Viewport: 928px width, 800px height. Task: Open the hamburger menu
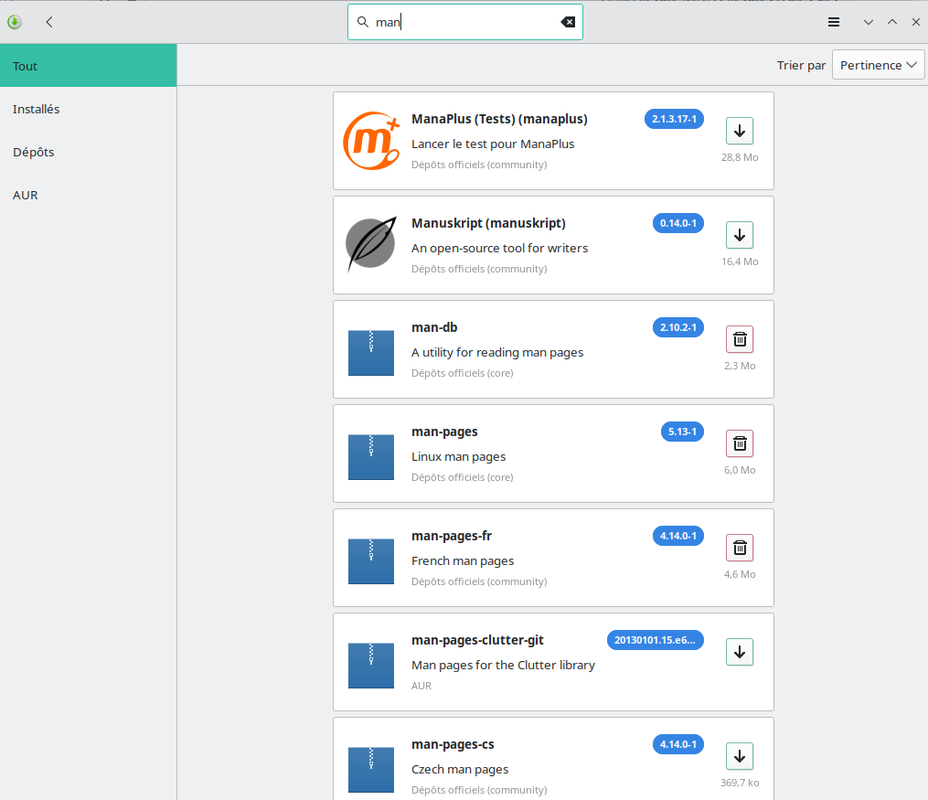coord(833,22)
